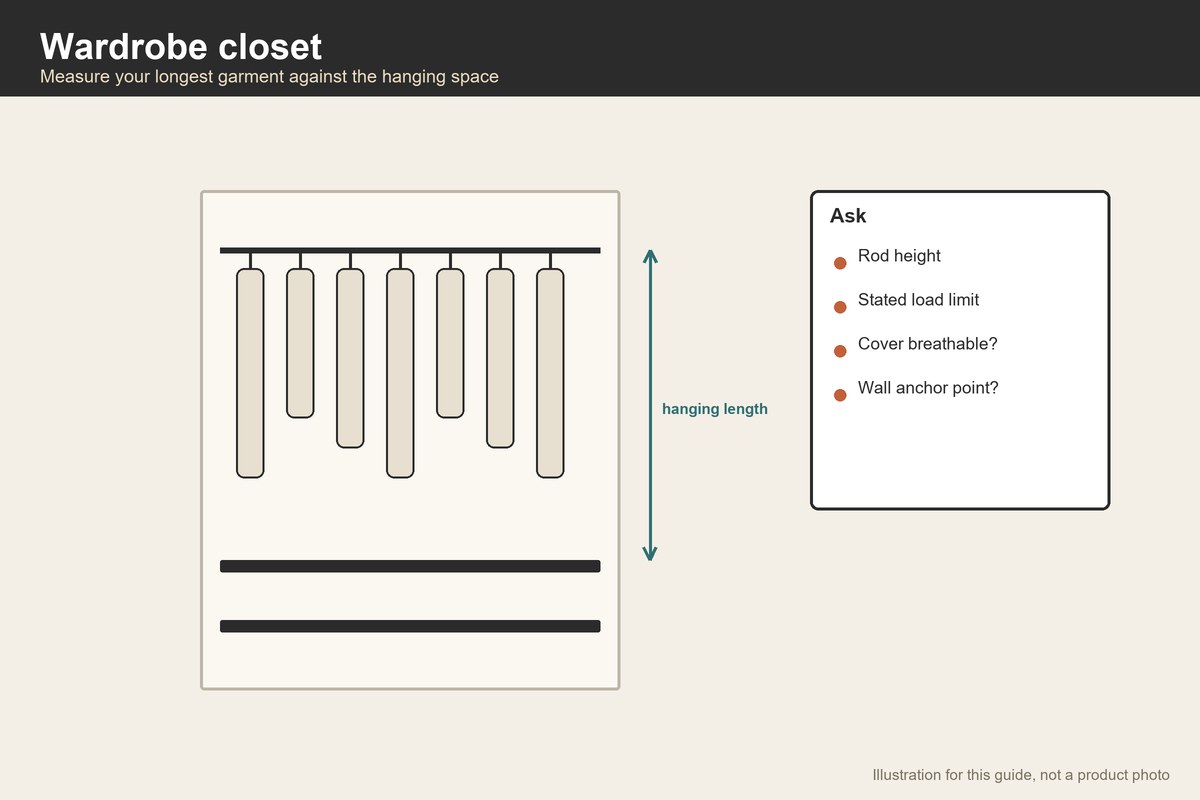Click the 'hanging length' label
The image size is (1200, 800).
click(715, 409)
